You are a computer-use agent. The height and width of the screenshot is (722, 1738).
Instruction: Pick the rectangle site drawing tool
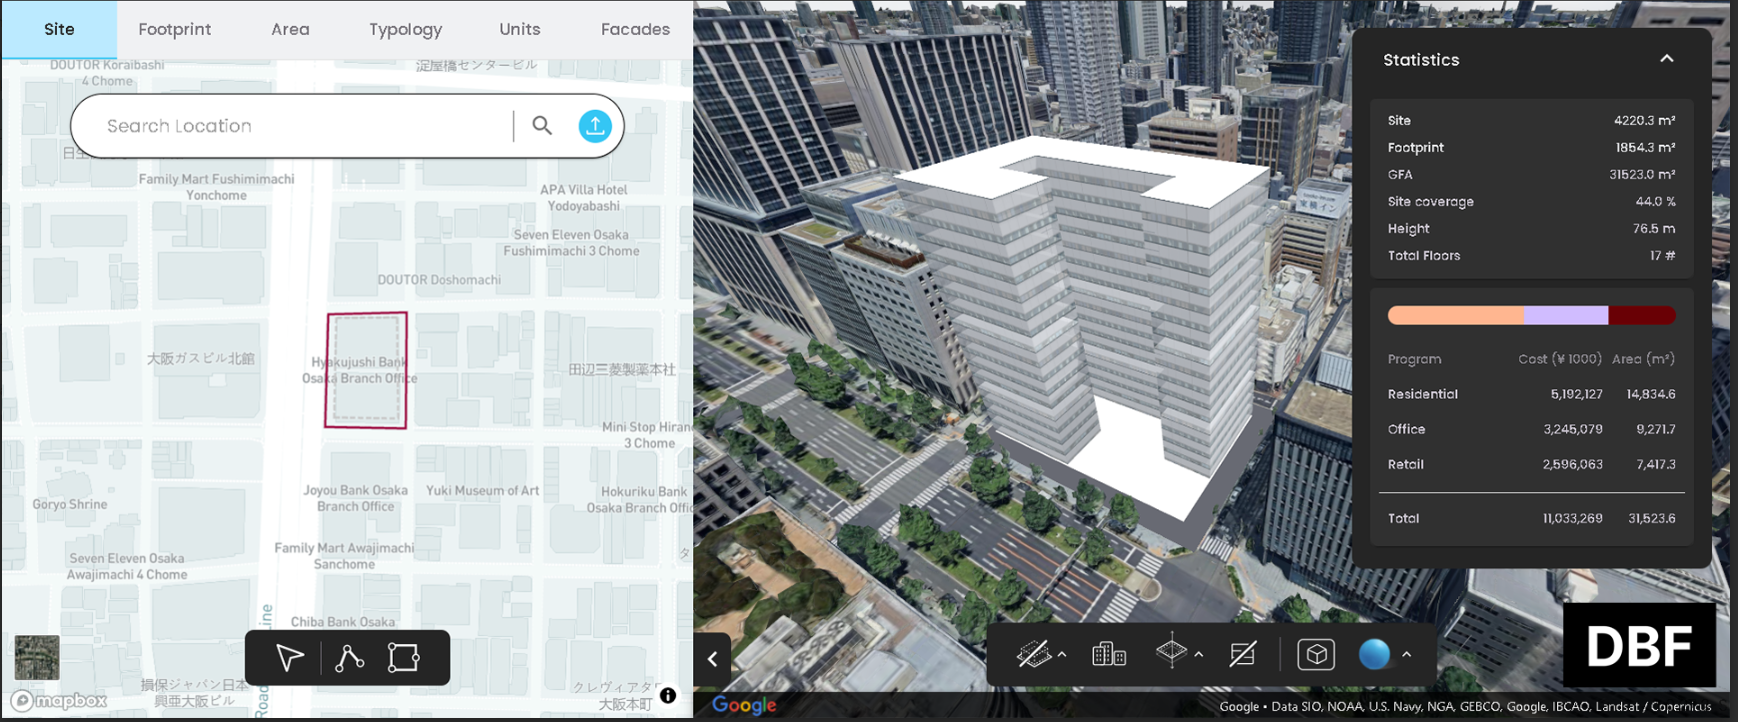pyautogui.click(x=404, y=657)
